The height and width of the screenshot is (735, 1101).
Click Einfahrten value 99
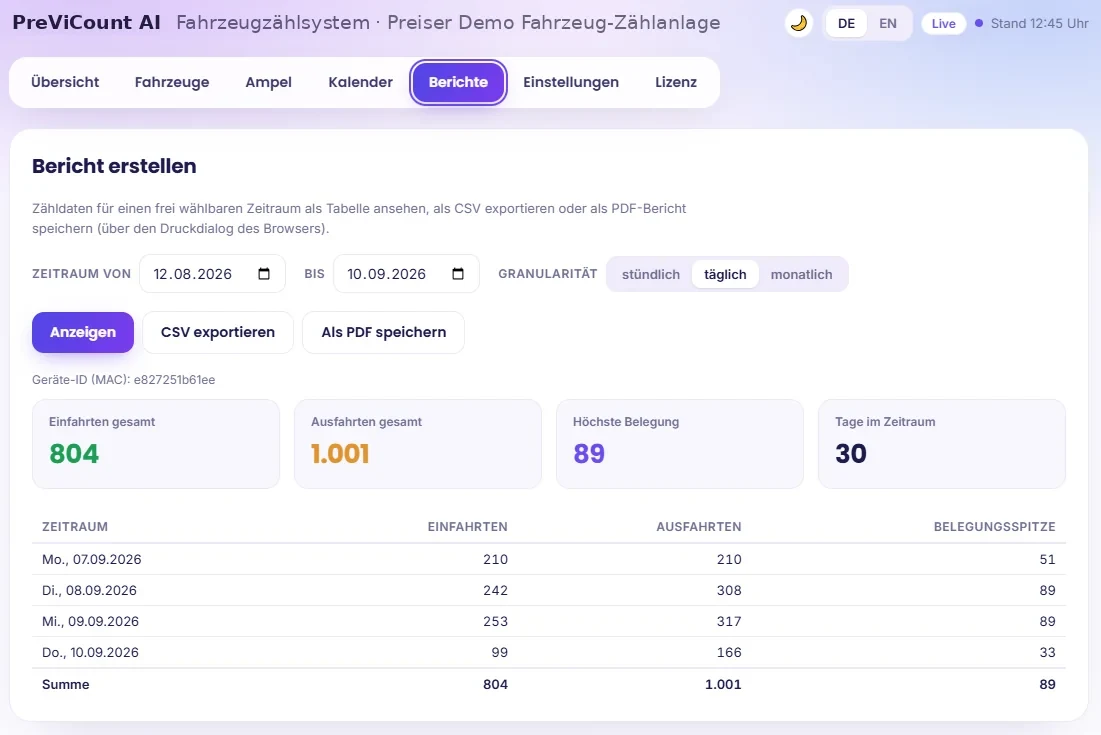pyautogui.click(x=499, y=652)
